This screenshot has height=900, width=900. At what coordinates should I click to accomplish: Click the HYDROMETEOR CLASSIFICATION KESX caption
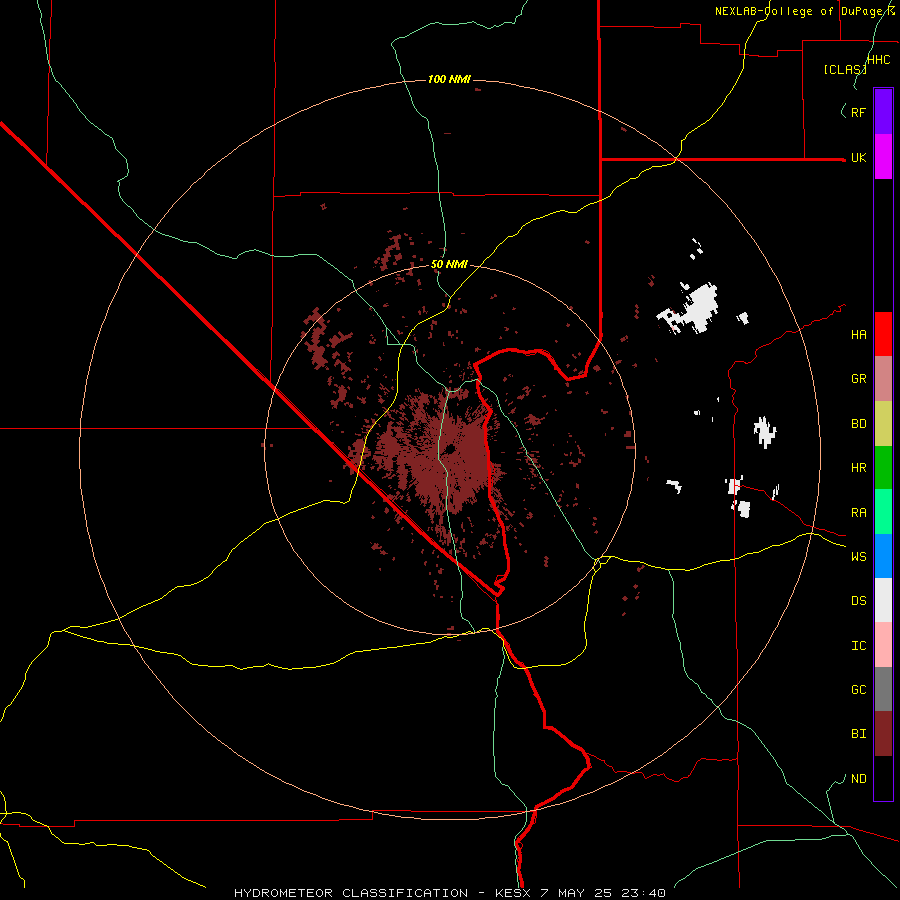(x=450, y=893)
